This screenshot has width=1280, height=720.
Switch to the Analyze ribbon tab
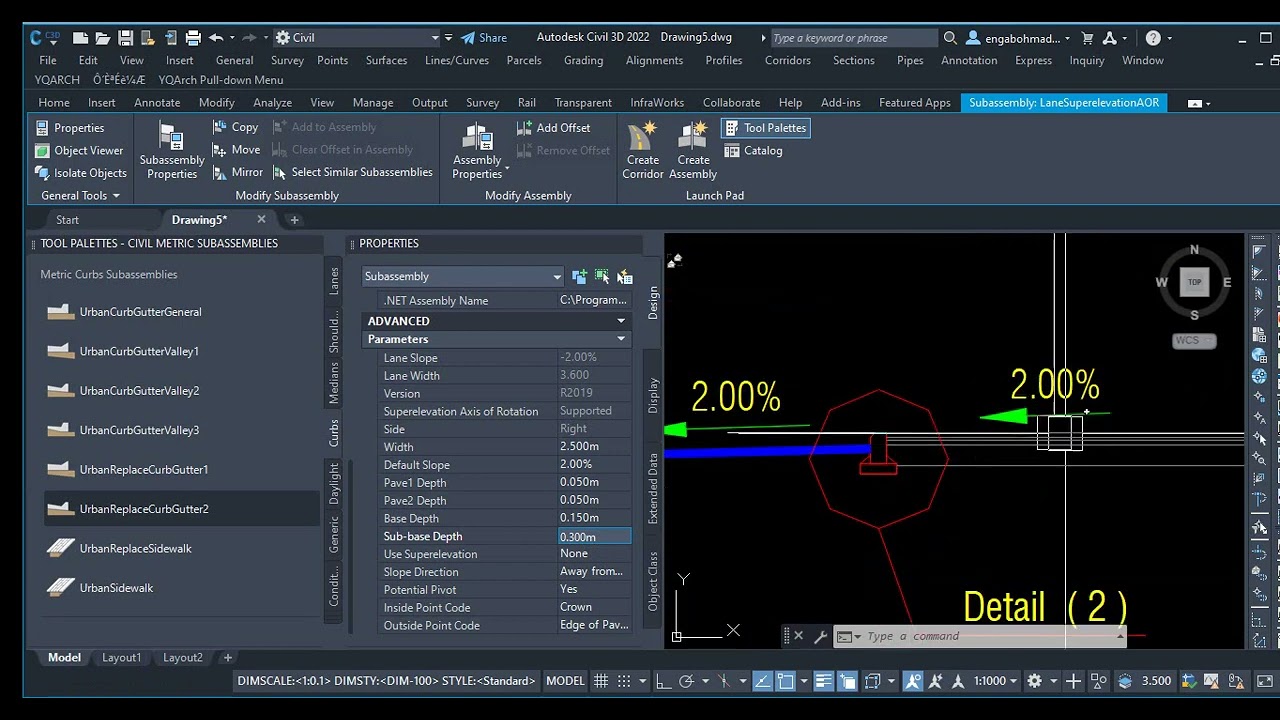tap(272, 102)
